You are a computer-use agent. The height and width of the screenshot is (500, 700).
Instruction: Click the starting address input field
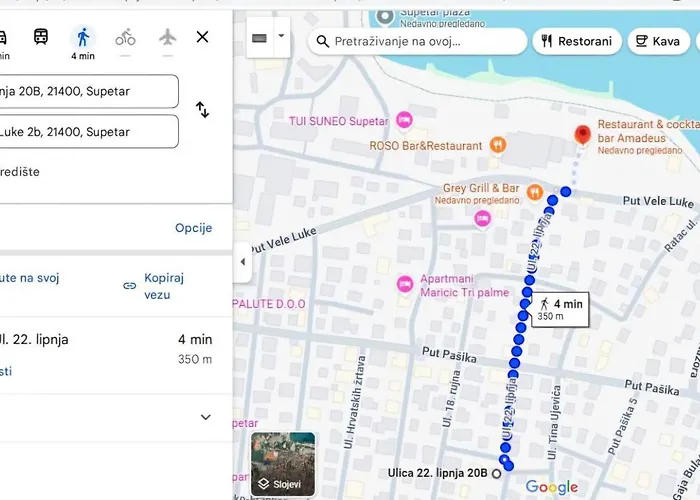point(88,91)
